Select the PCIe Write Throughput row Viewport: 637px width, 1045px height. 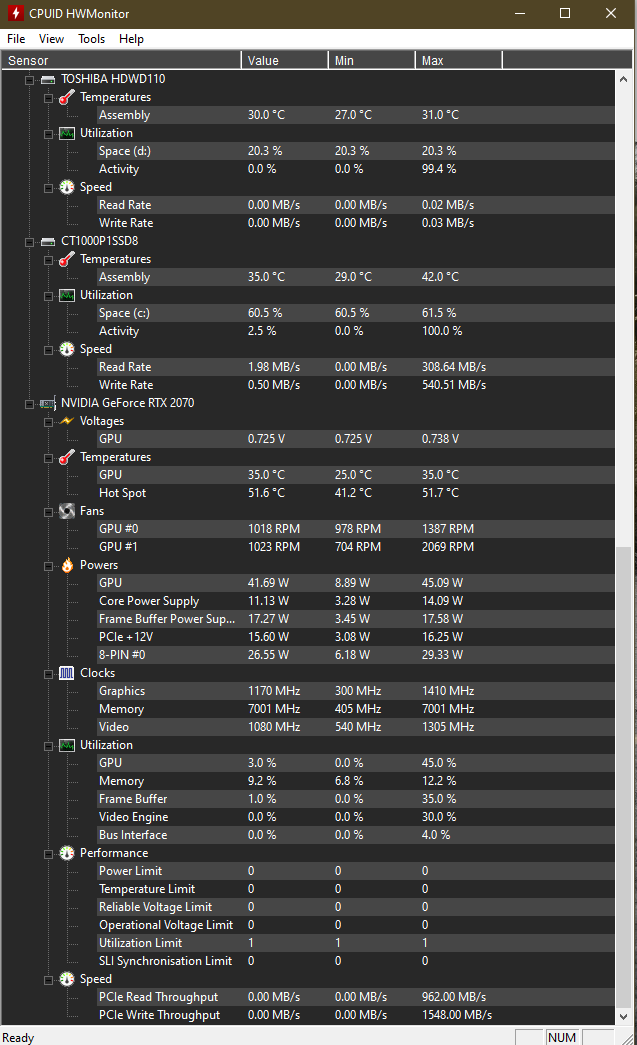356,1015
